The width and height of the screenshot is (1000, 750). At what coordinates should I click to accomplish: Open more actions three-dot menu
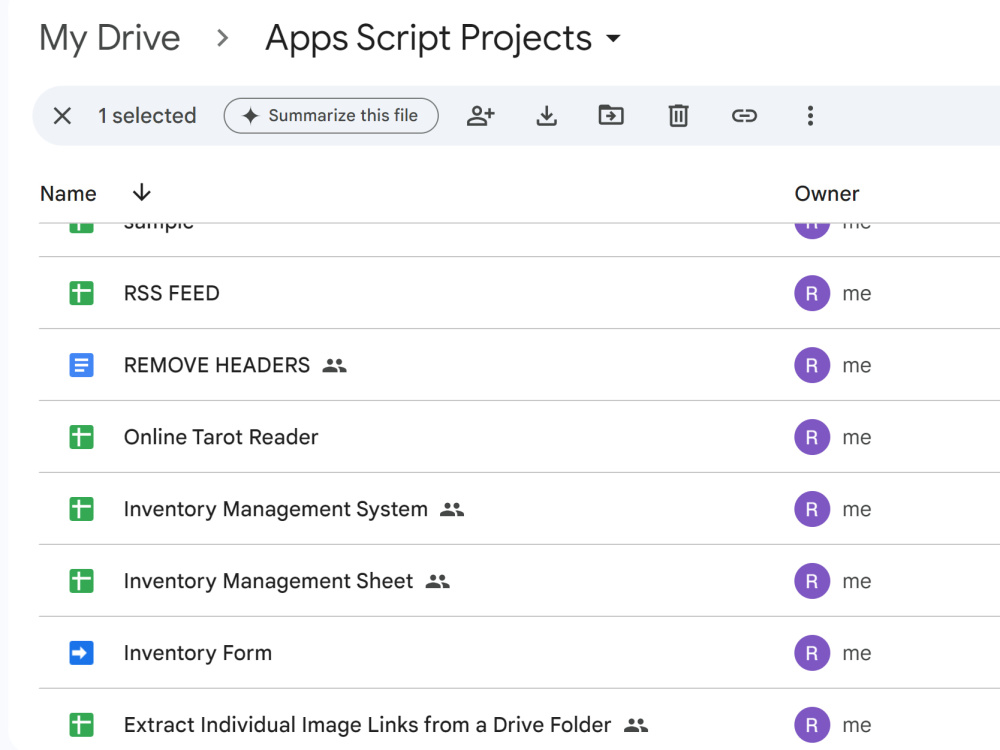tap(810, 115)
